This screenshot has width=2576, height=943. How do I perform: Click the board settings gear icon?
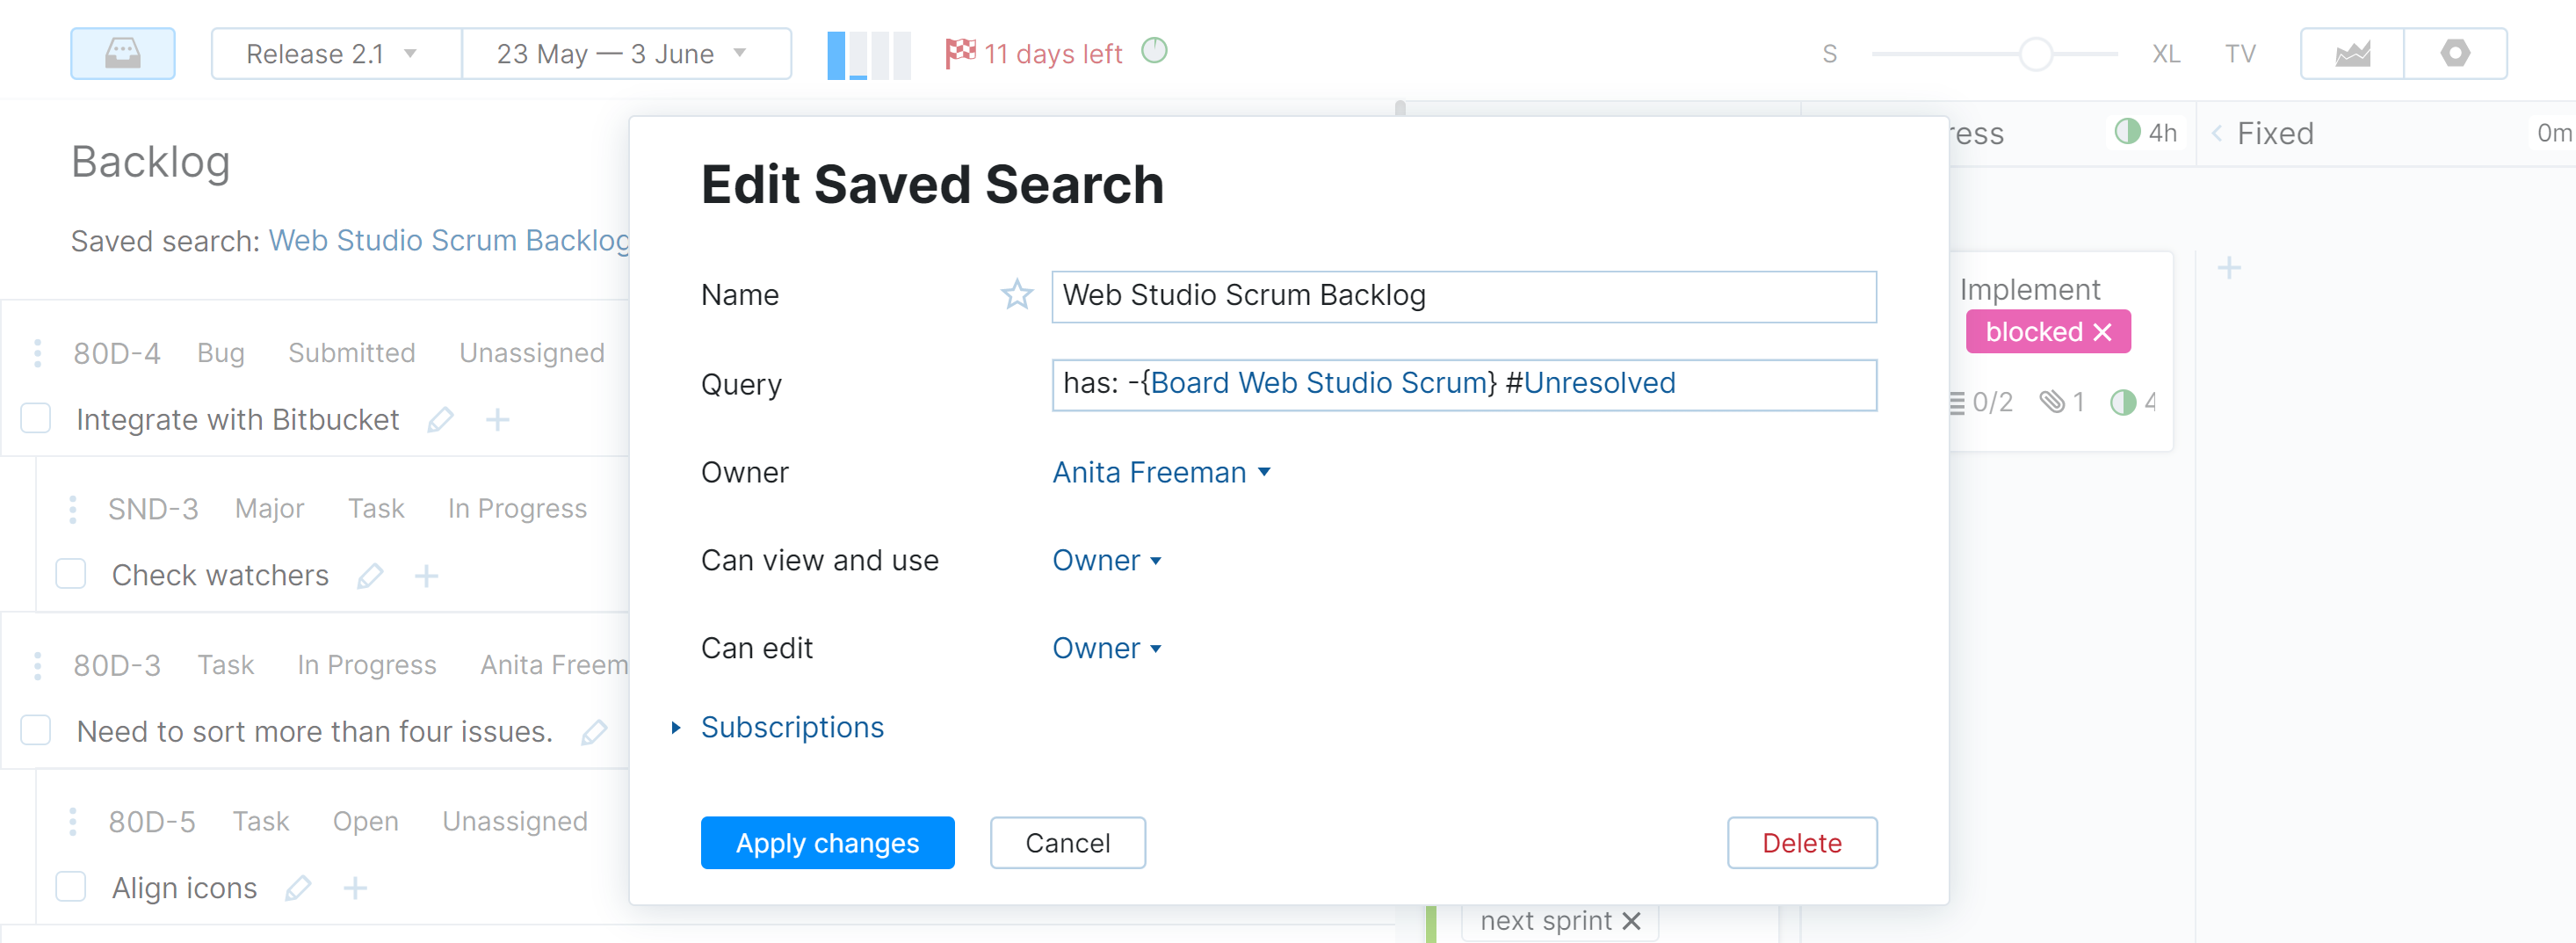click(2457, 53)
